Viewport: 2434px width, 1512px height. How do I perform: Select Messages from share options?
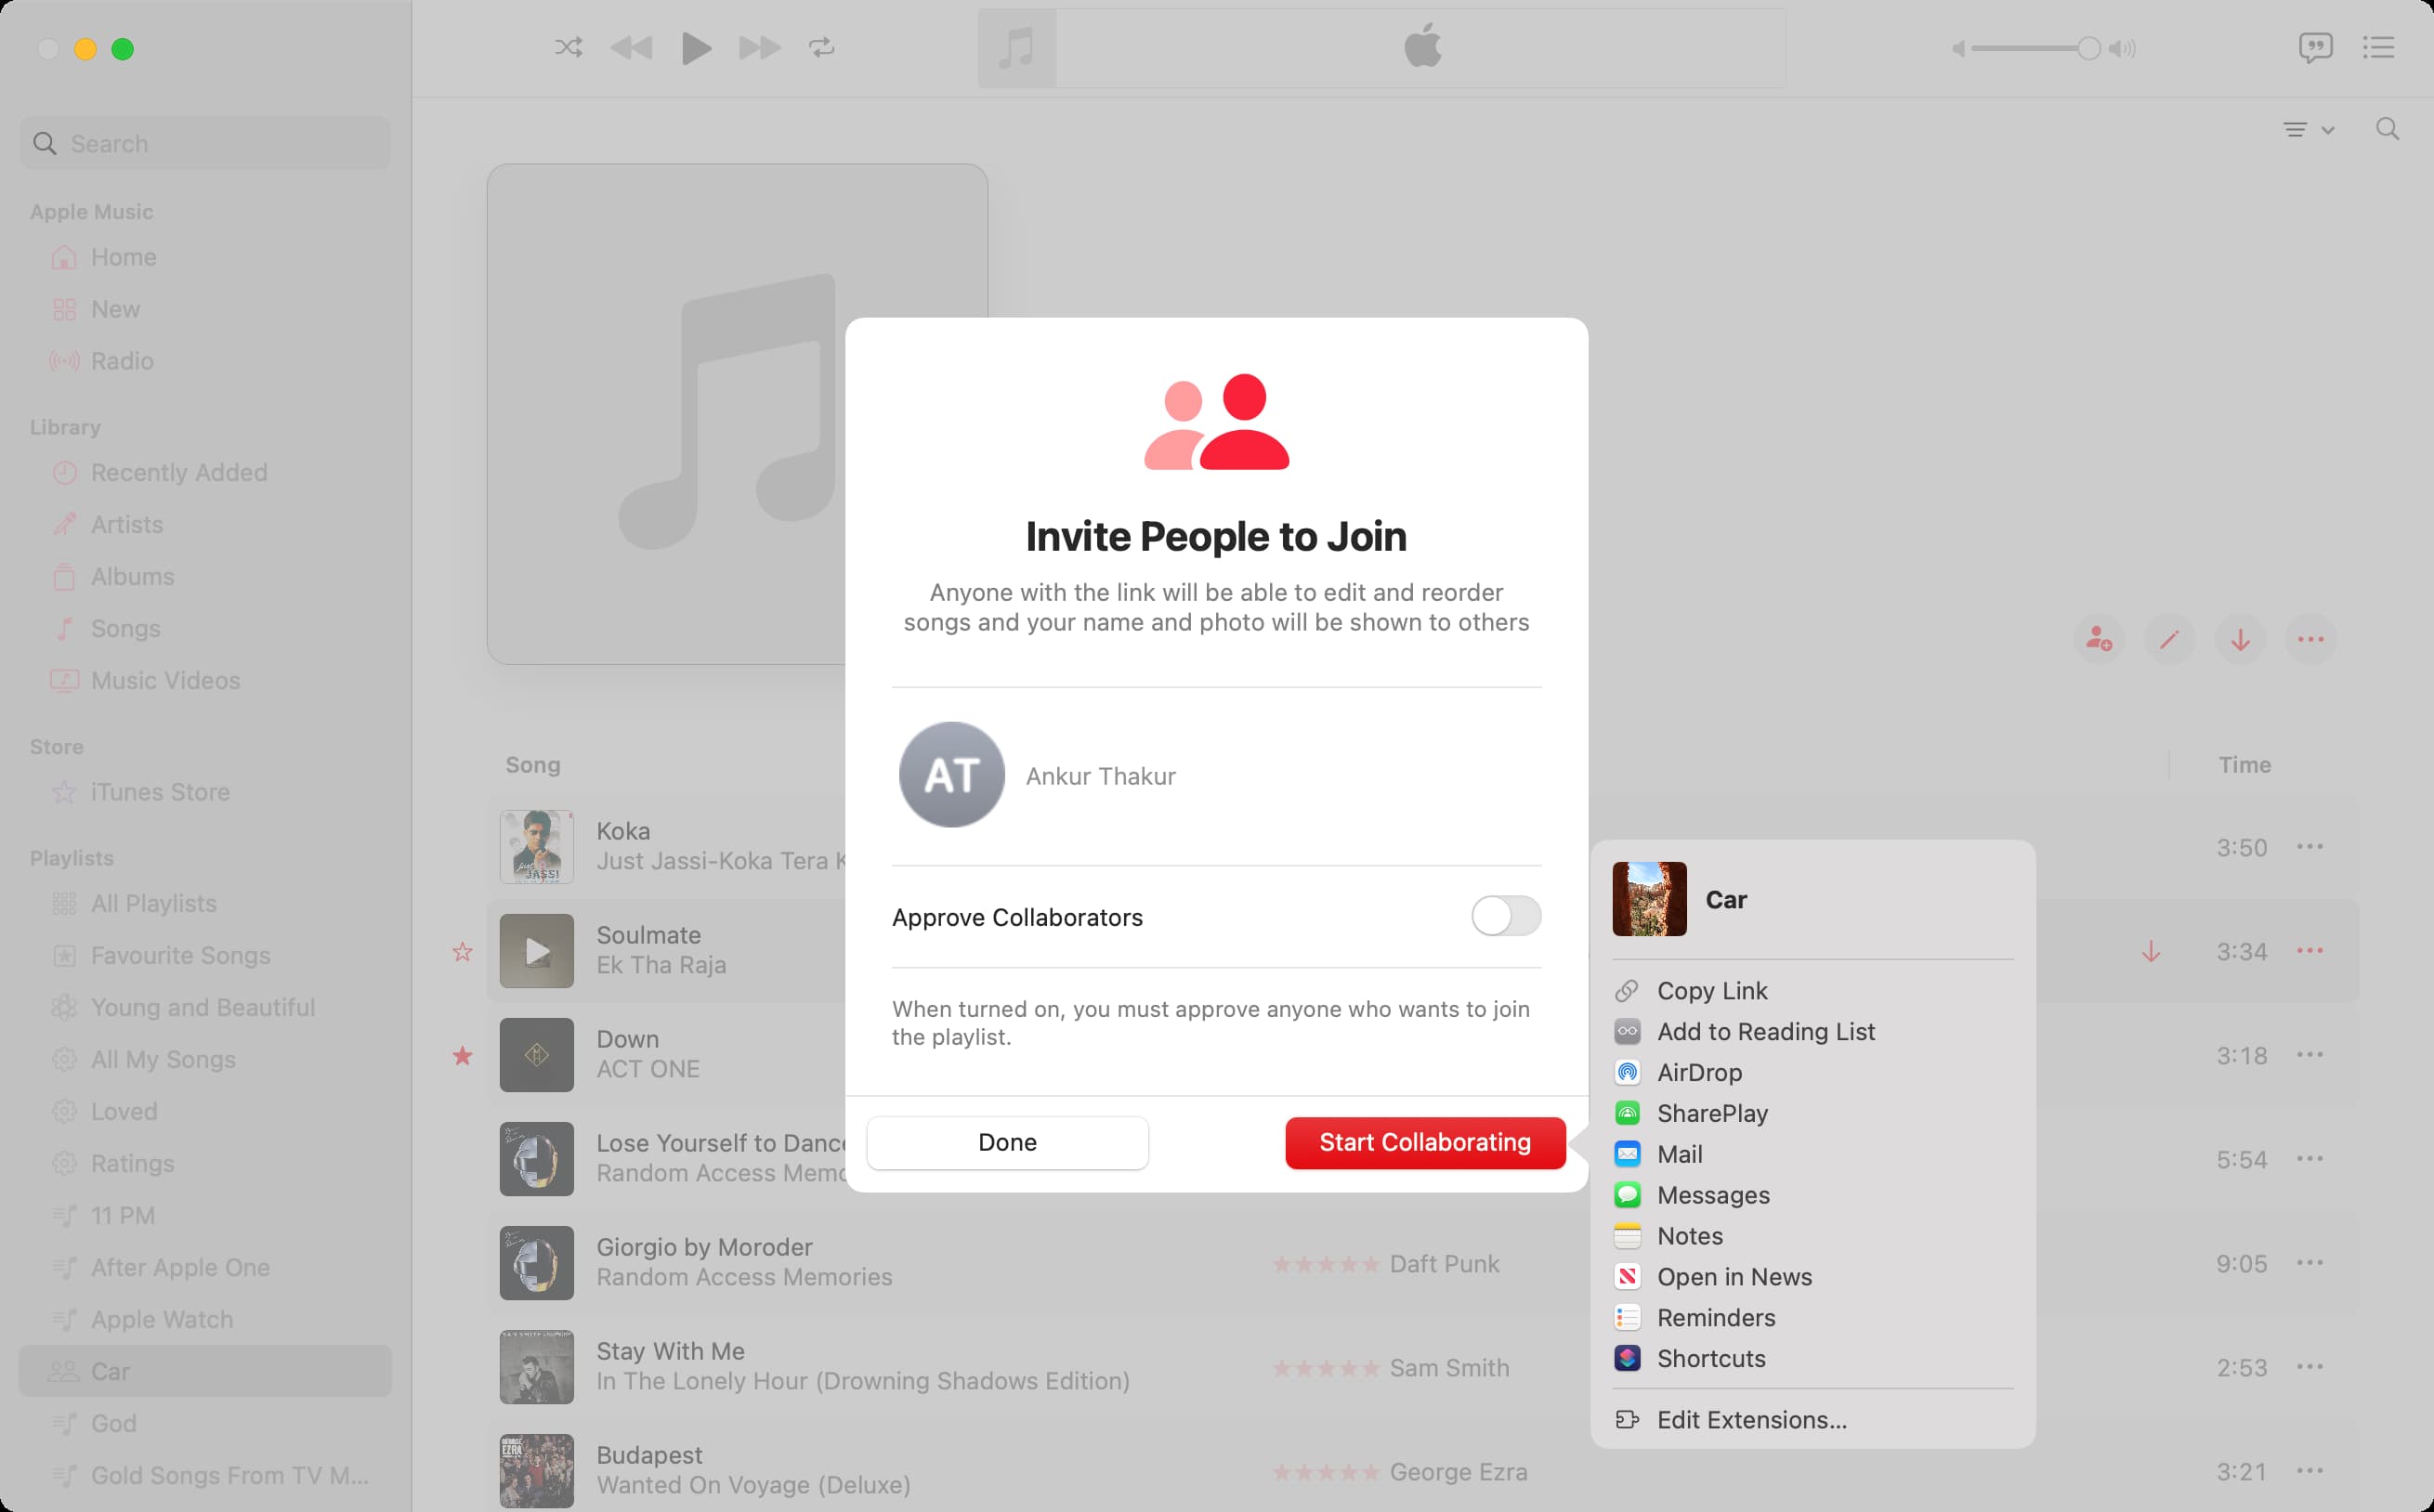[x=1713, y=1195]
